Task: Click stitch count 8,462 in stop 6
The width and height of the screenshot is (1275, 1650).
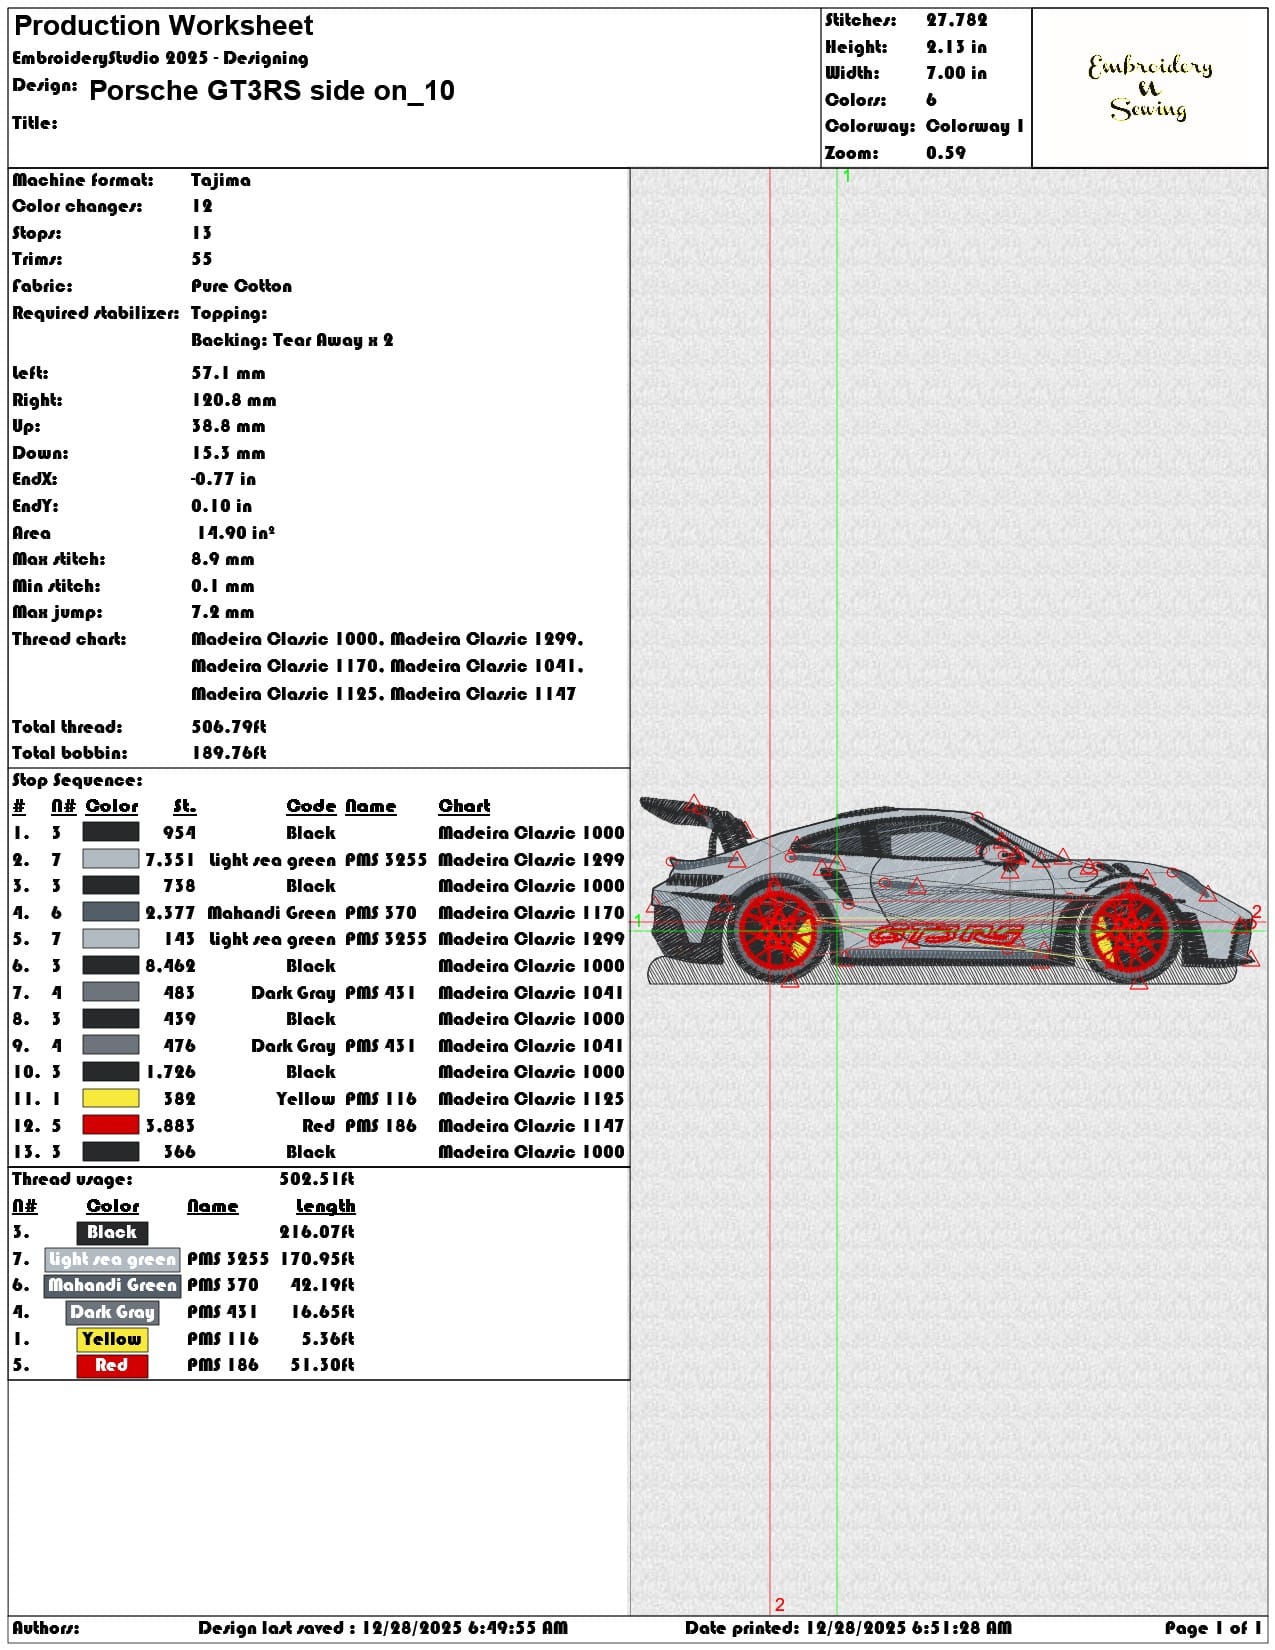Action: click(170, 966)
